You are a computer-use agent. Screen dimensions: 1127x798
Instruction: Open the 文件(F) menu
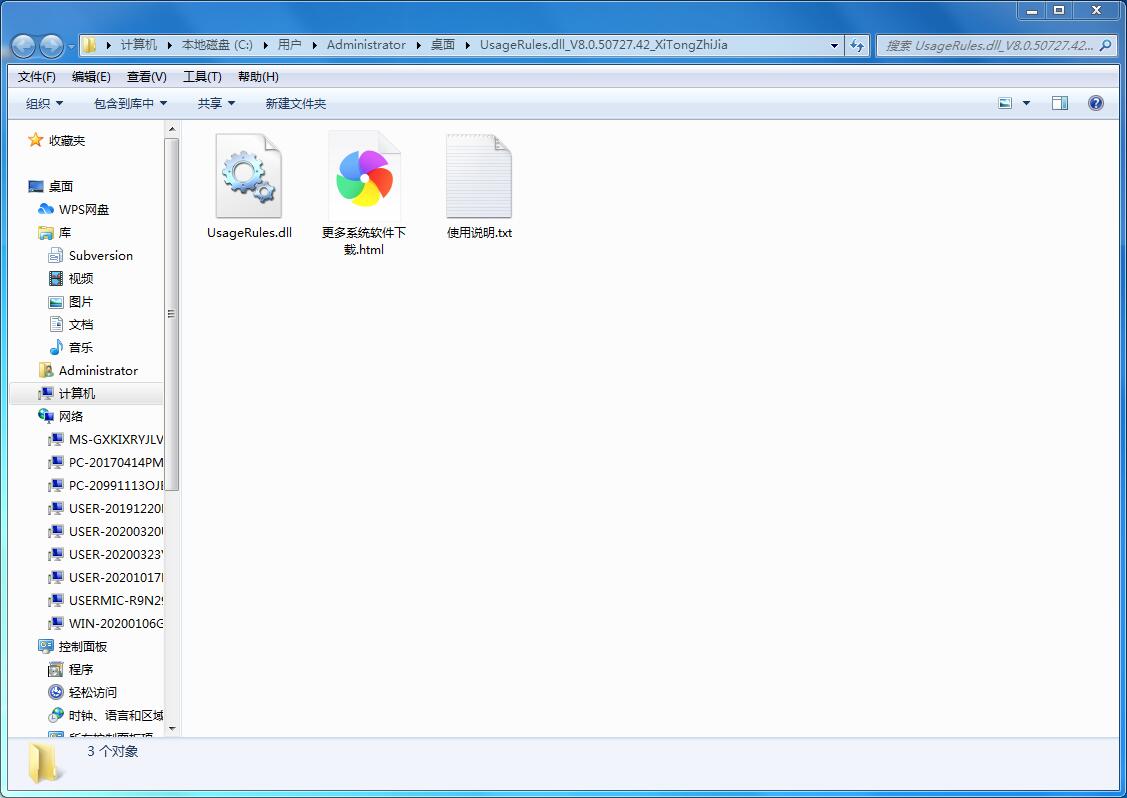(37, 76)
